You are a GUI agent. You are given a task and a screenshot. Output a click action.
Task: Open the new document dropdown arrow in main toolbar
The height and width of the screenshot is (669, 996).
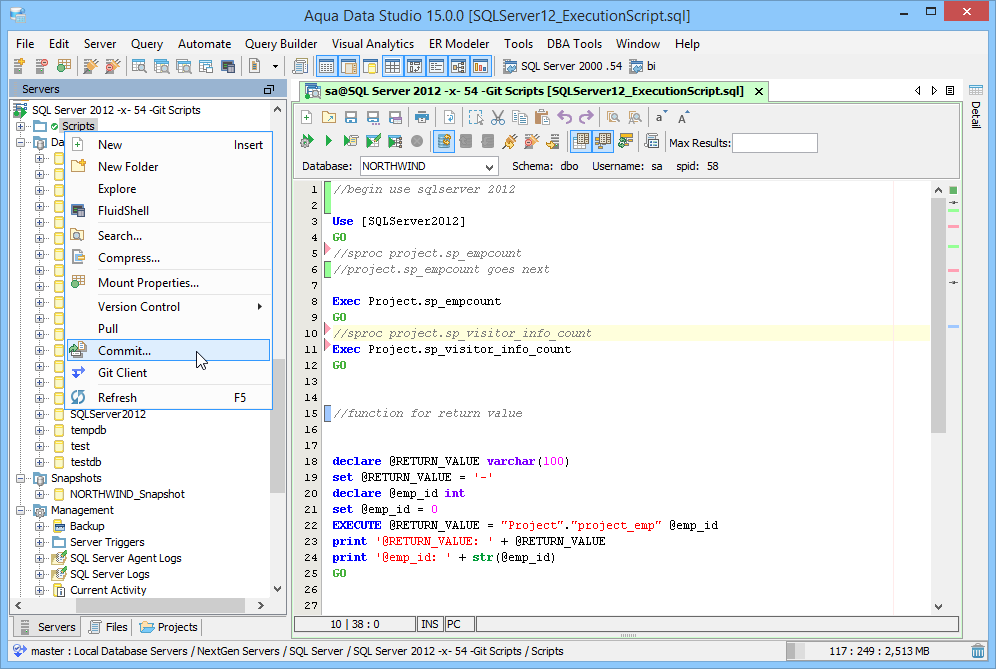[275, 66]
